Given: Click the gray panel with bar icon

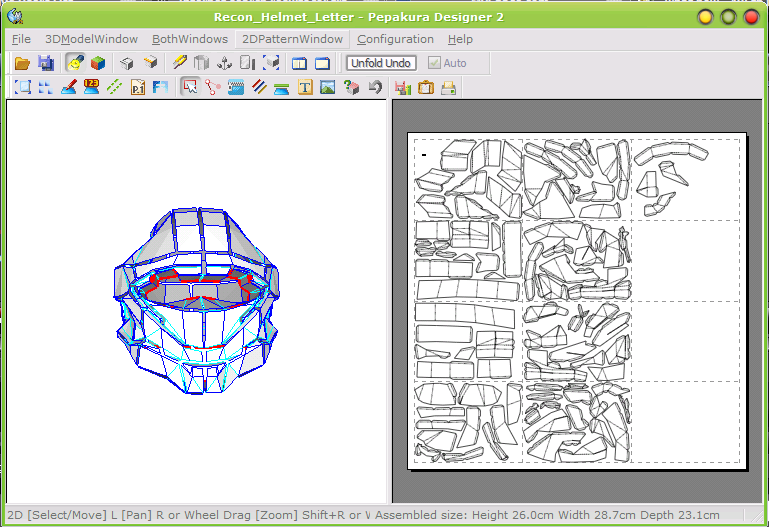Looking at the screenshot, I should [248, 63].
